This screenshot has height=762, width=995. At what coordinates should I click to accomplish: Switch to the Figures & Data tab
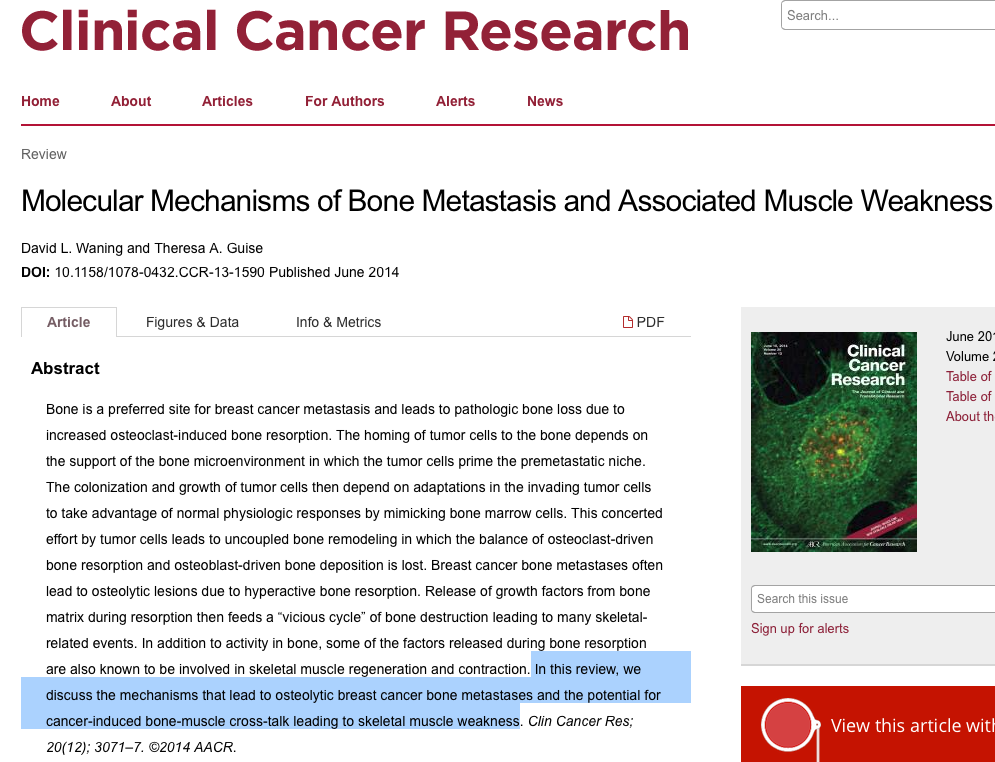192,322
